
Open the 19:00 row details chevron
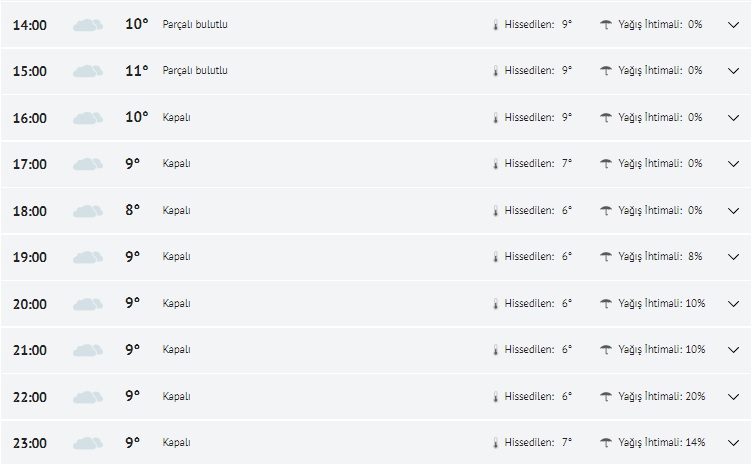(x=733, y=257)
